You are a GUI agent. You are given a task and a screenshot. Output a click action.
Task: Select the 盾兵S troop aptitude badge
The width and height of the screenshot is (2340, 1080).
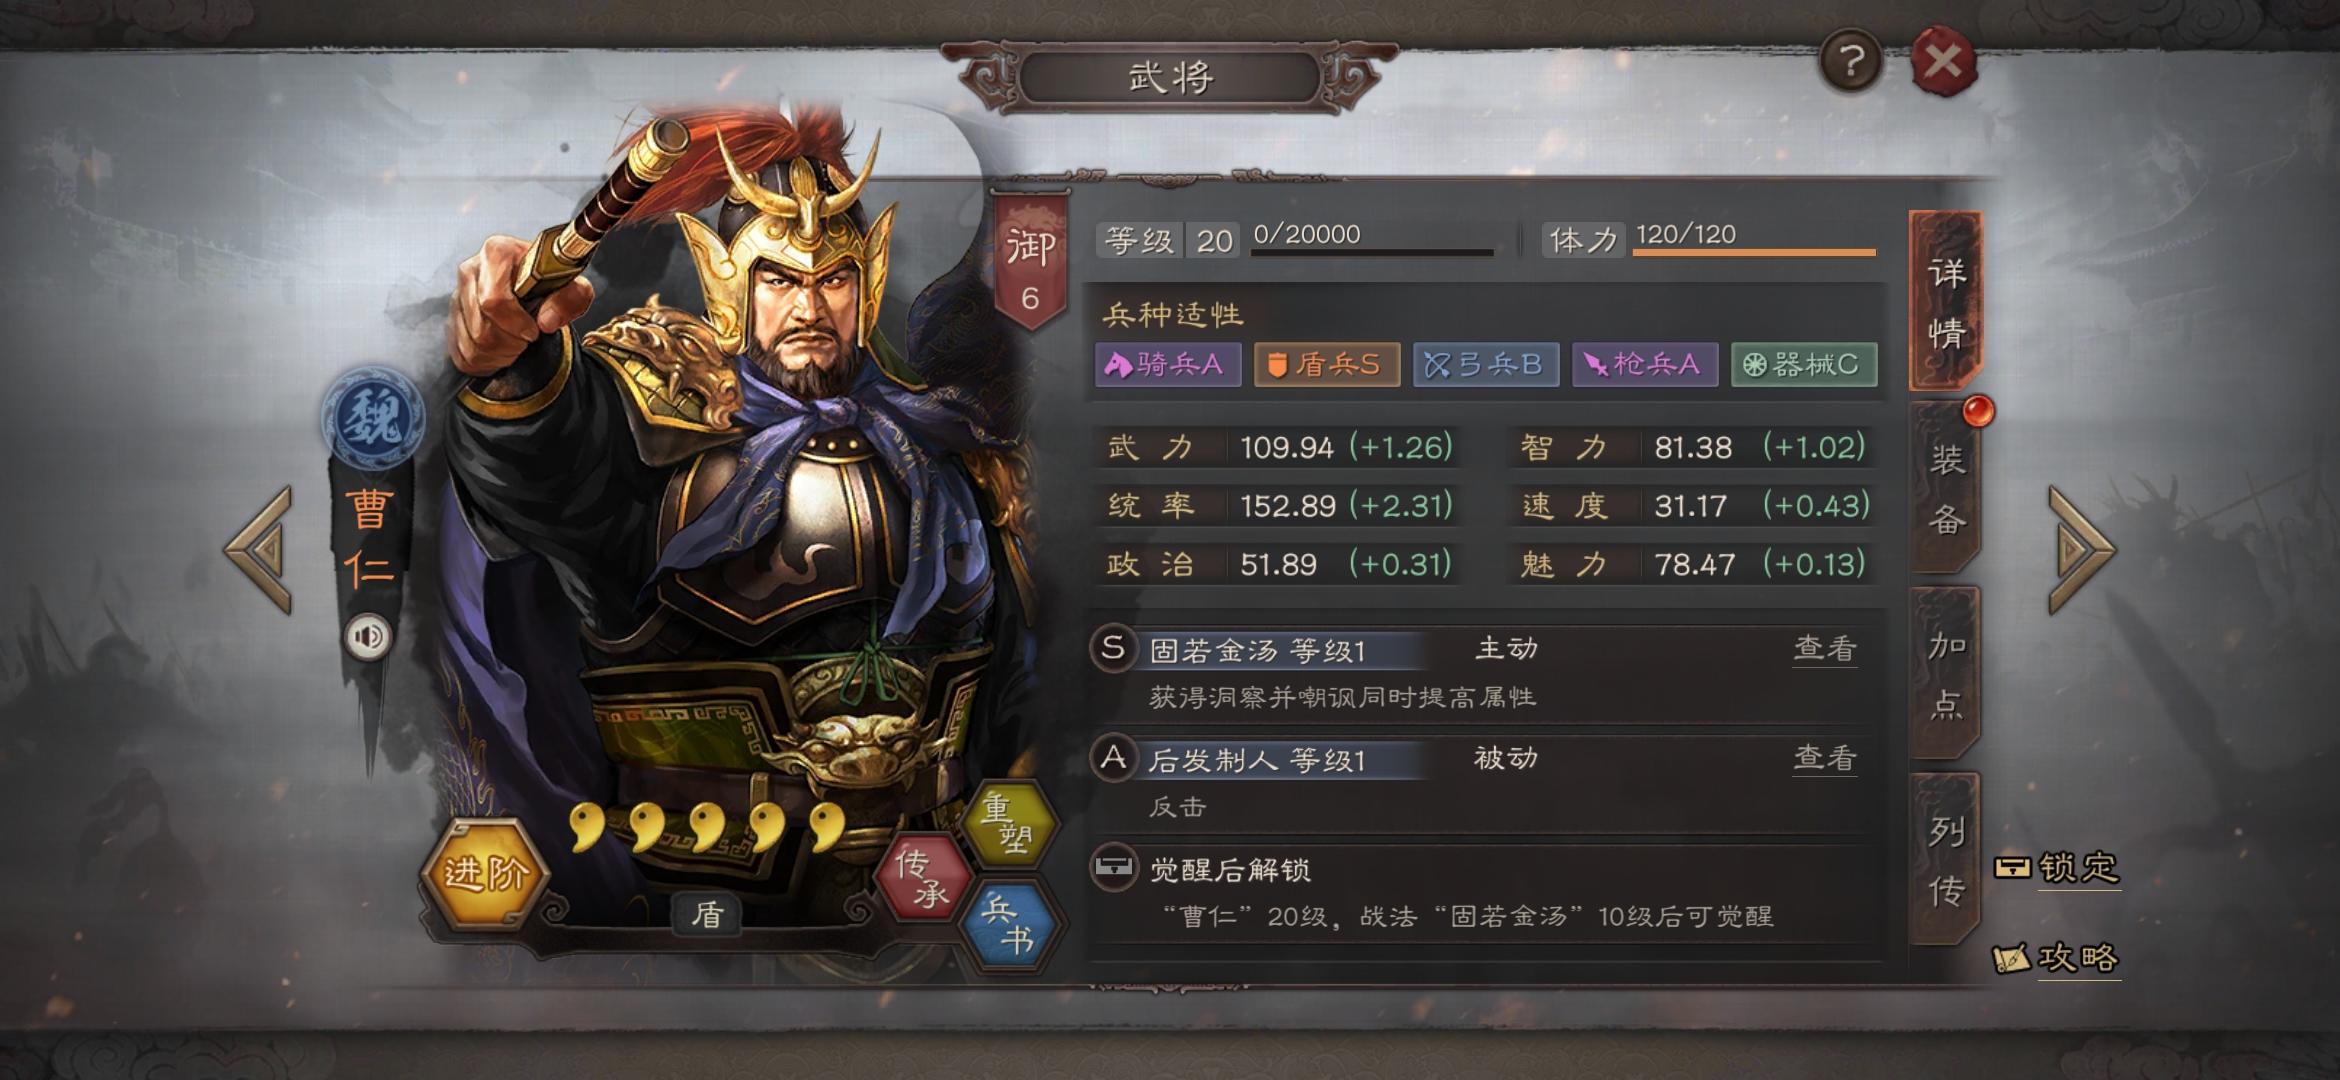[1326, 364]
